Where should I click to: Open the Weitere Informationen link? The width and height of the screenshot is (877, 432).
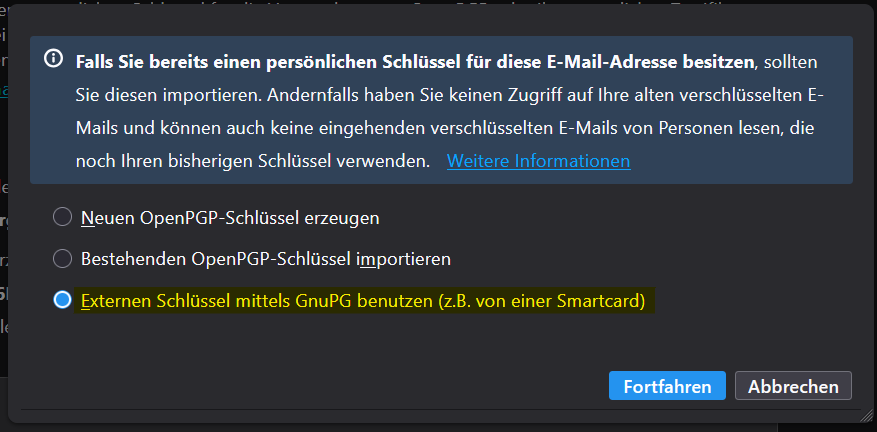tap(538, 161)
